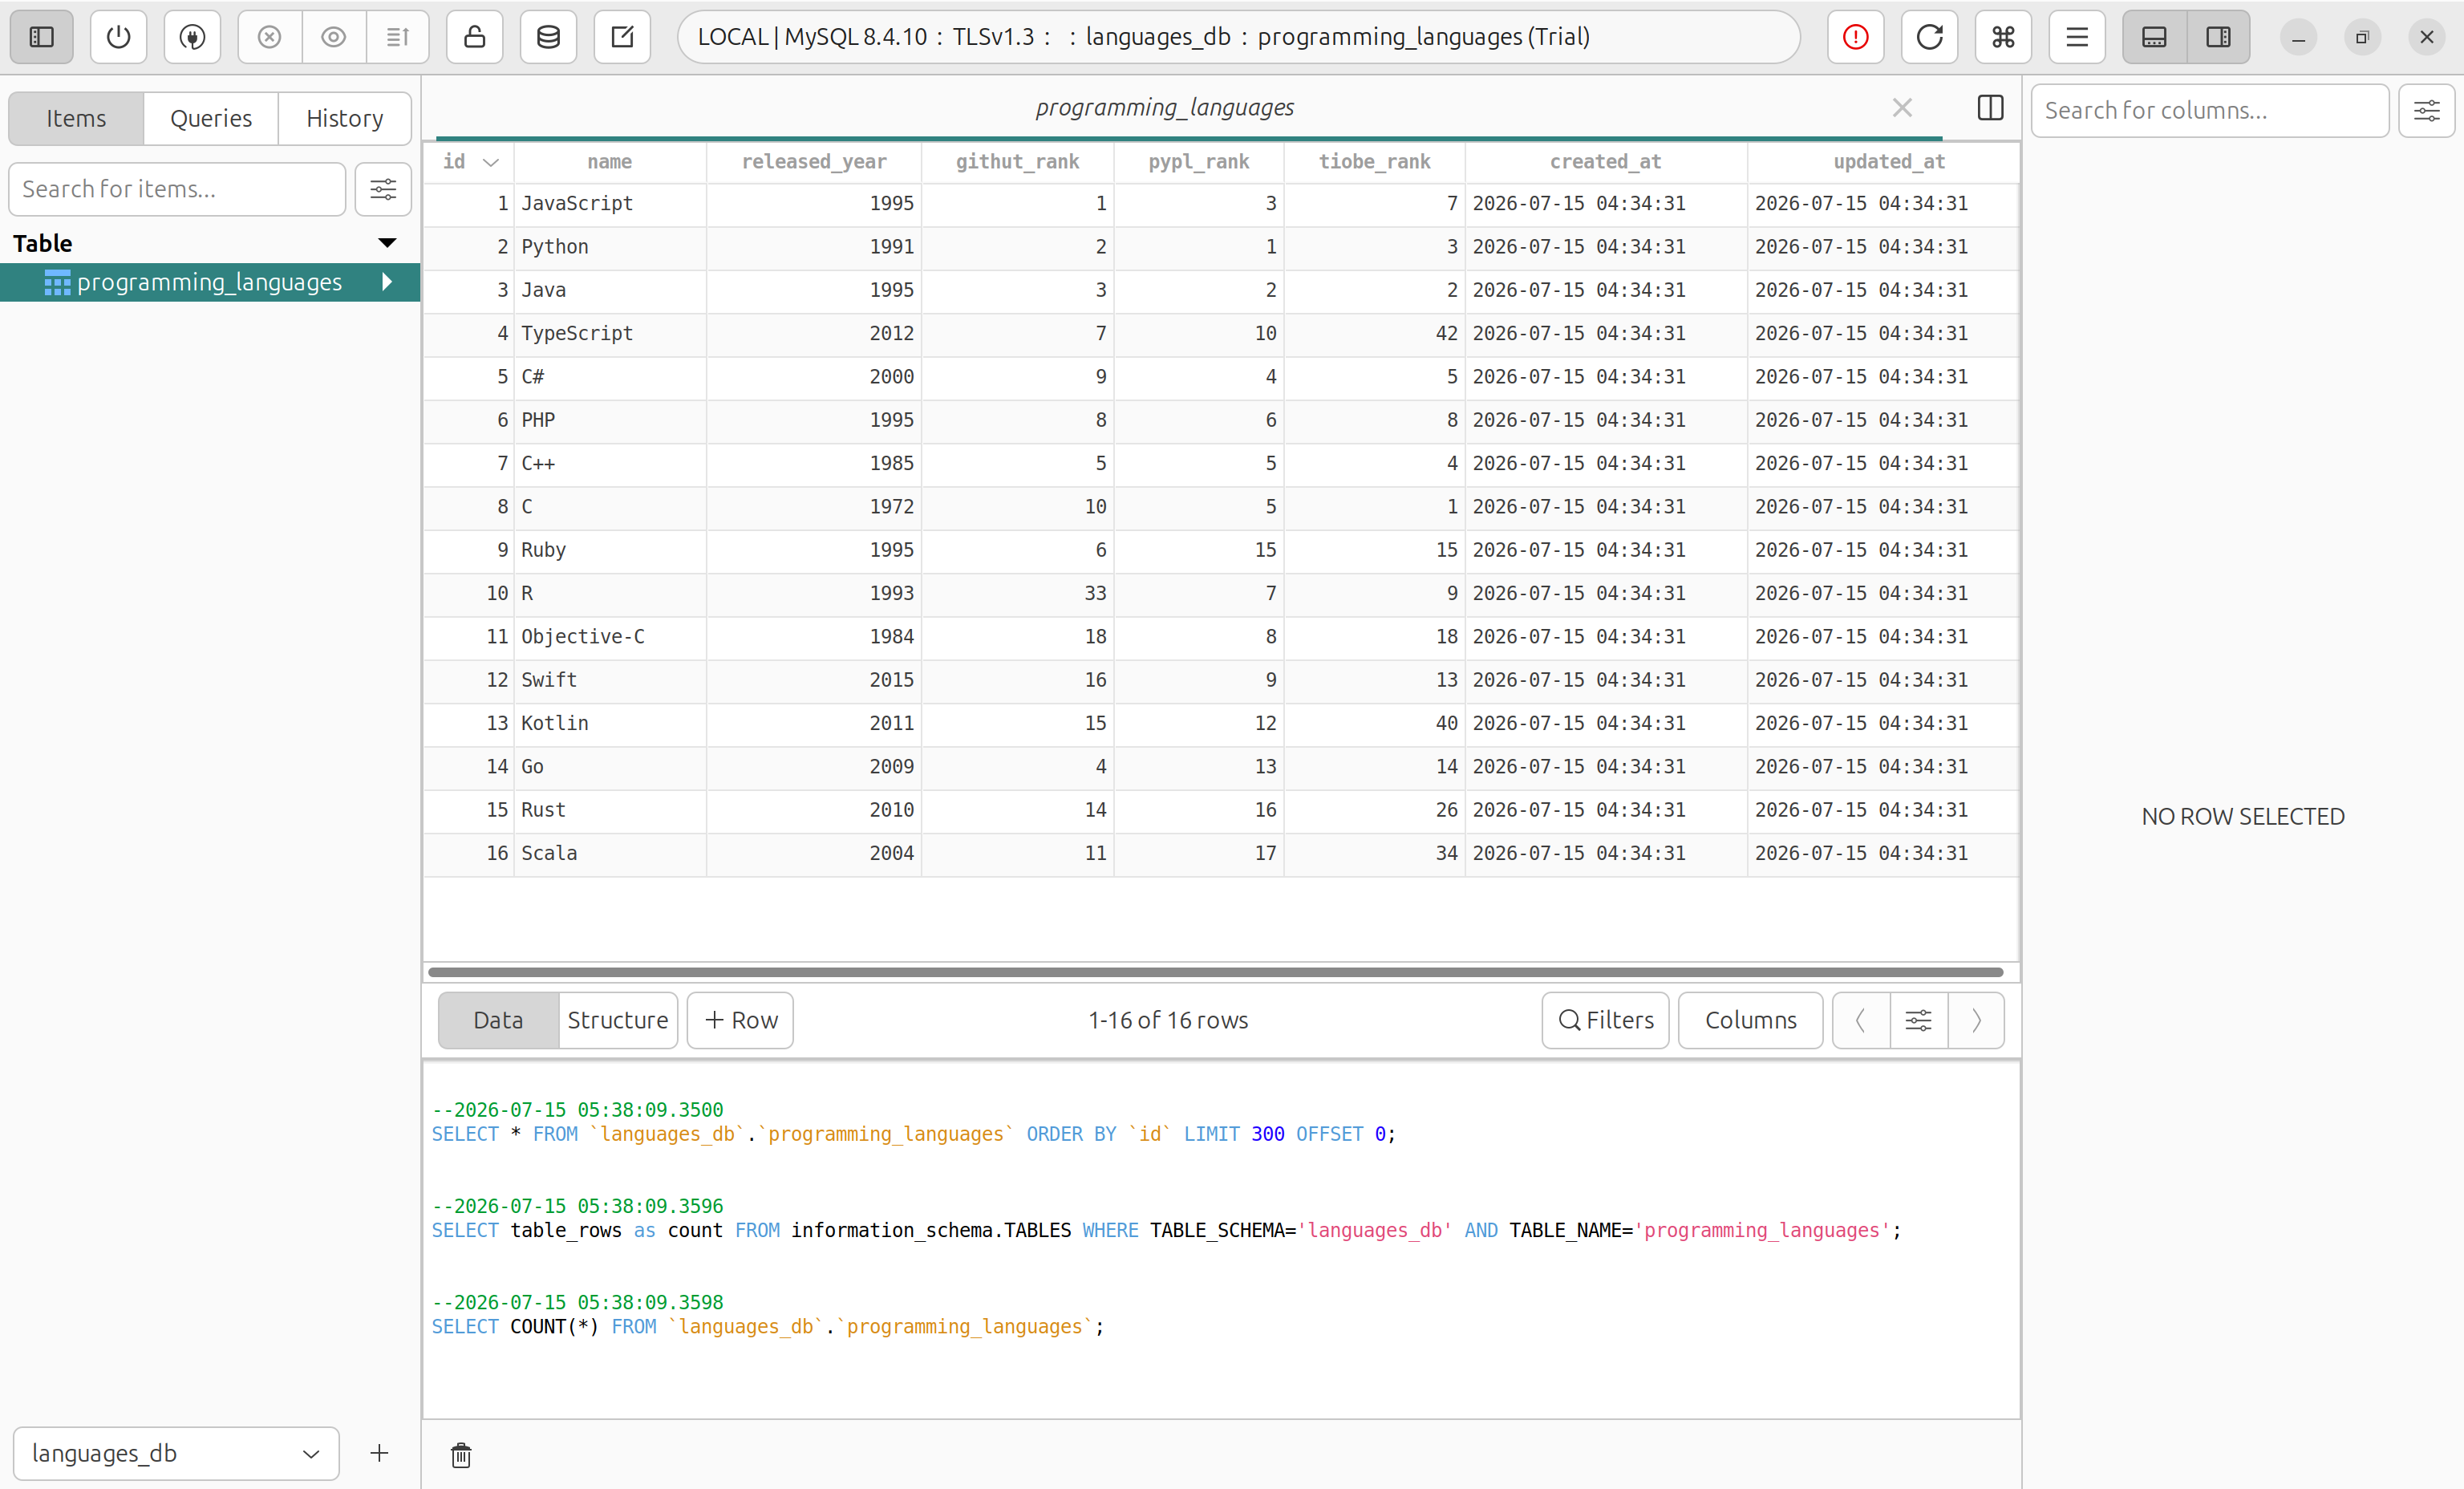Expand programming_languages row arrow
The image size is (2464, 1489).
pos(387,282)
